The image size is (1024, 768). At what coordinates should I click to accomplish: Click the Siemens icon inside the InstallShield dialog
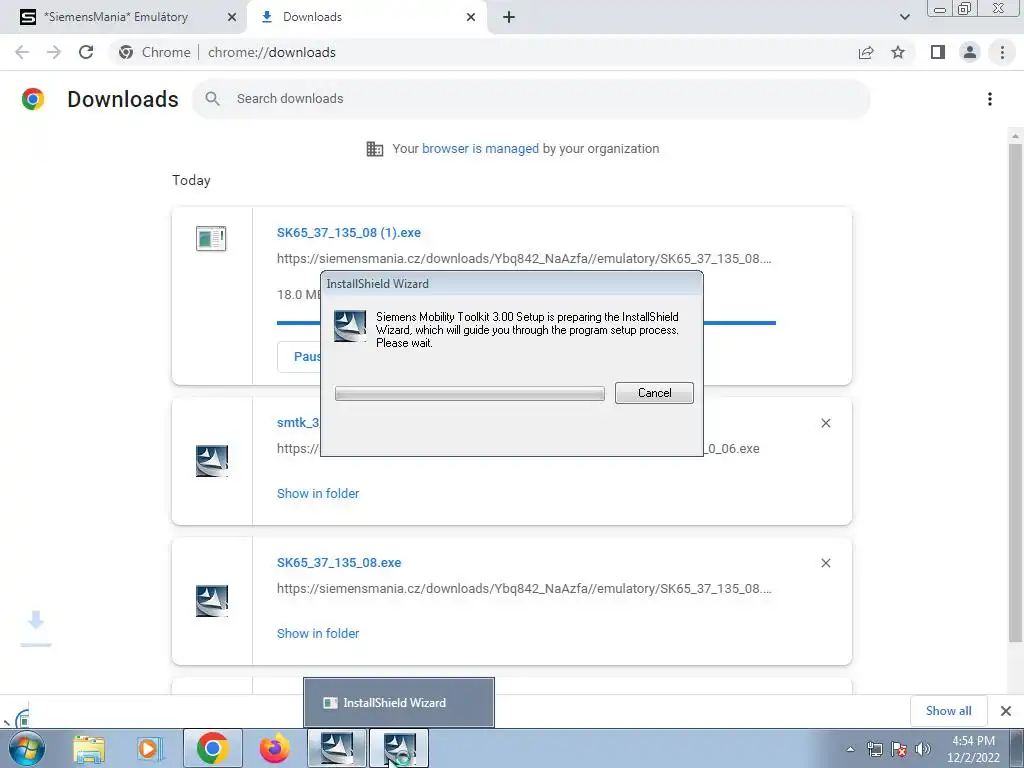[349, 326]
